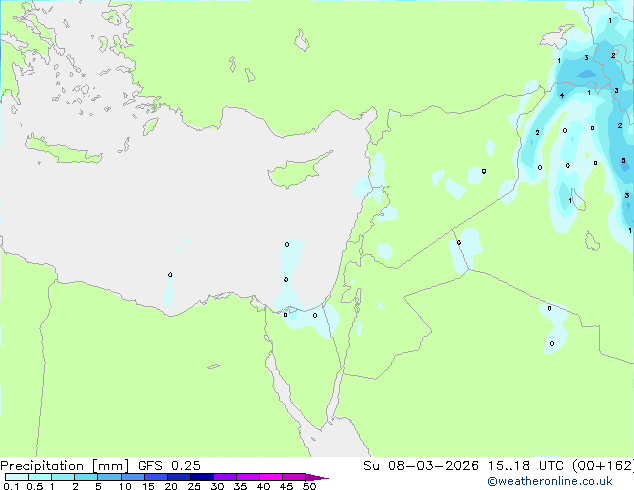Click the 1–2 mm legend swatch
Image resolution: width=634 pixels, height=490 pixels.
coord(63,477)
